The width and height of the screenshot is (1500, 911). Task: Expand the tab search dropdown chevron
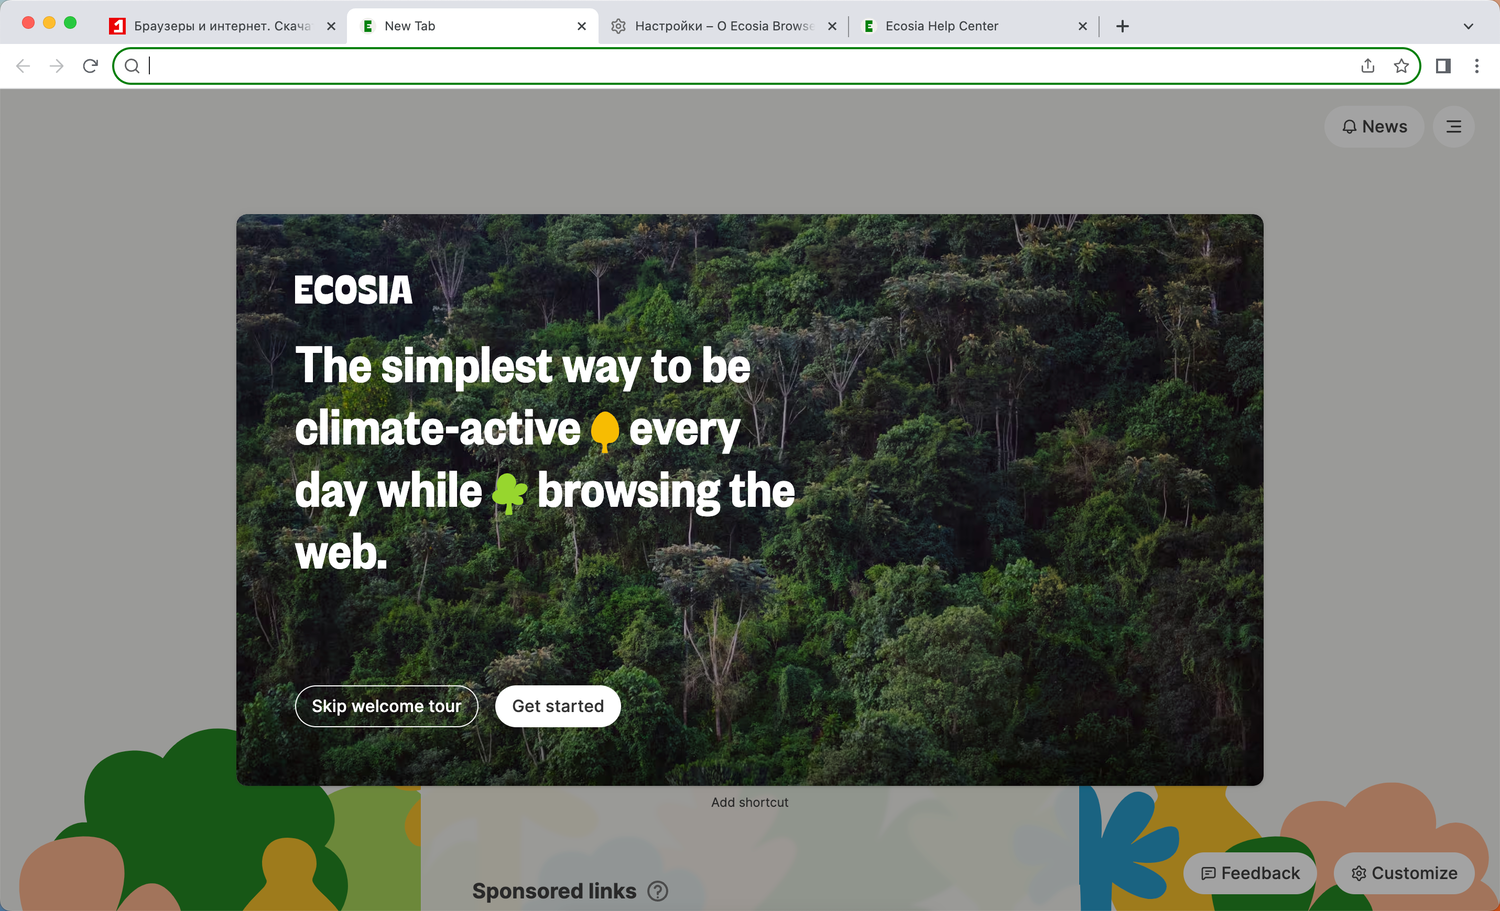click(x=1468, y=26)
